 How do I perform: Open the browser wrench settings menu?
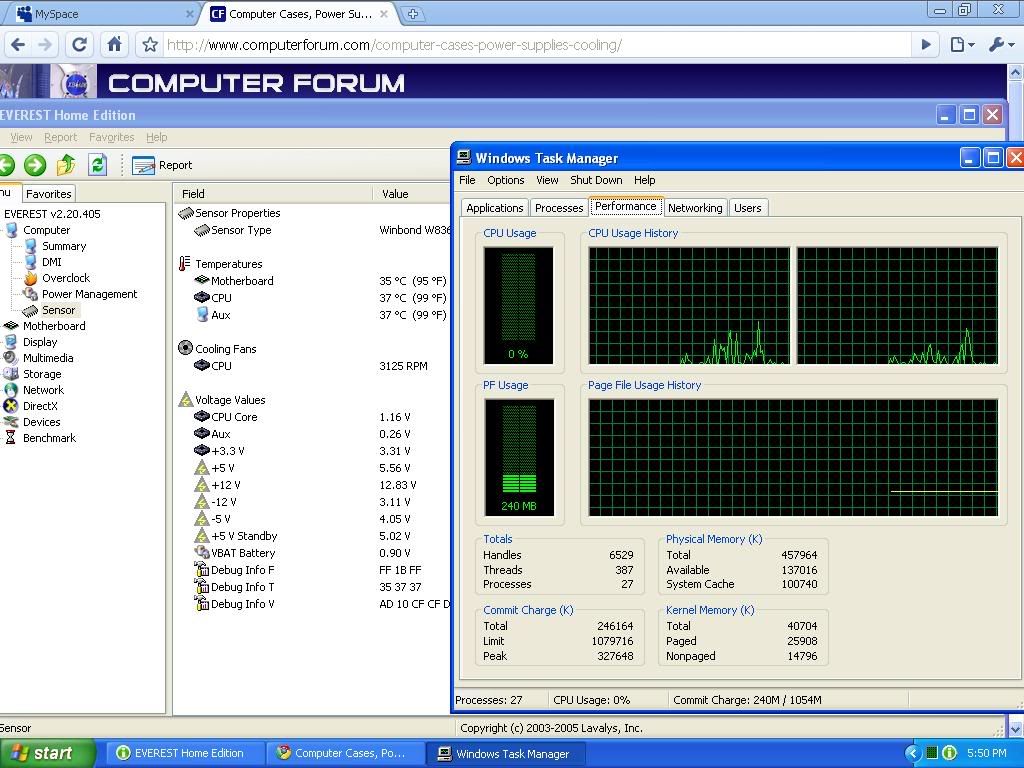click(x=1000, y=45)
